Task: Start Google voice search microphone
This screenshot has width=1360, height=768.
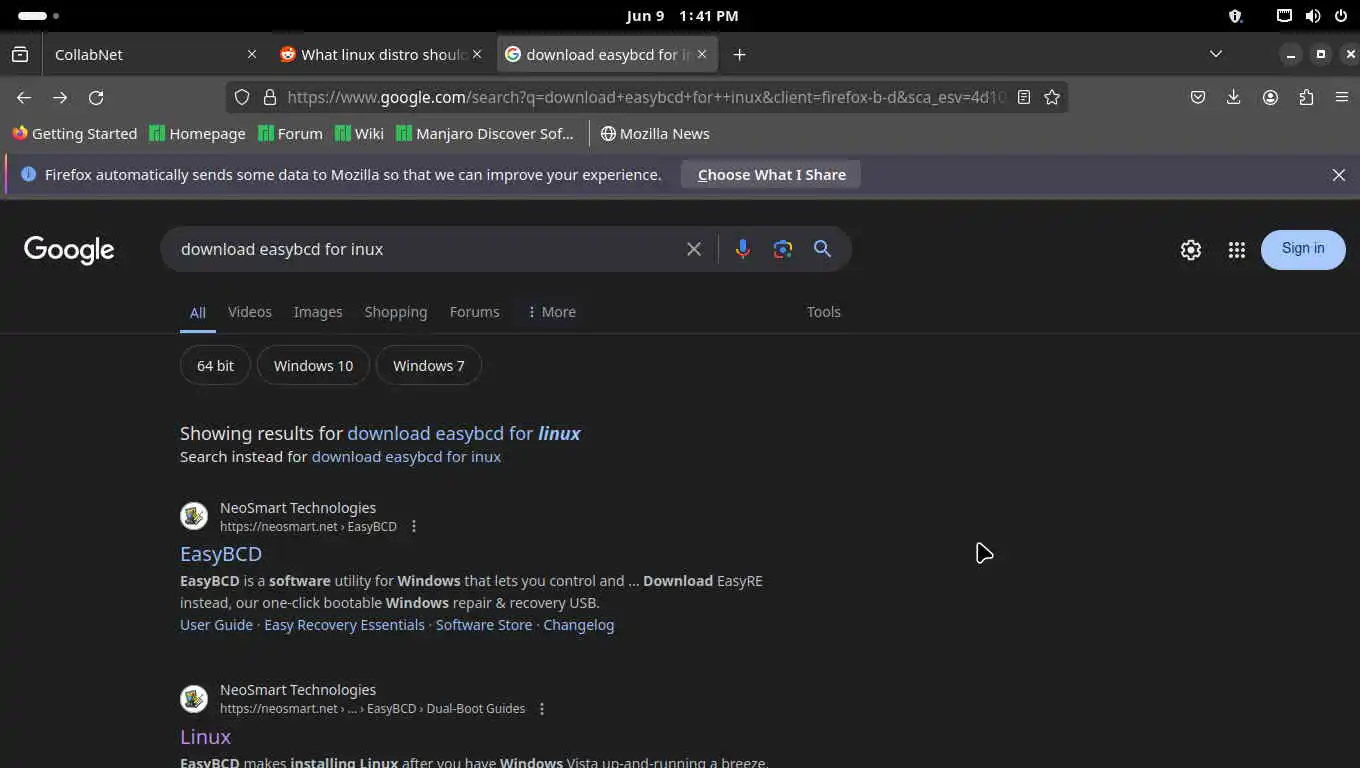Action: [x=742, y=249]
